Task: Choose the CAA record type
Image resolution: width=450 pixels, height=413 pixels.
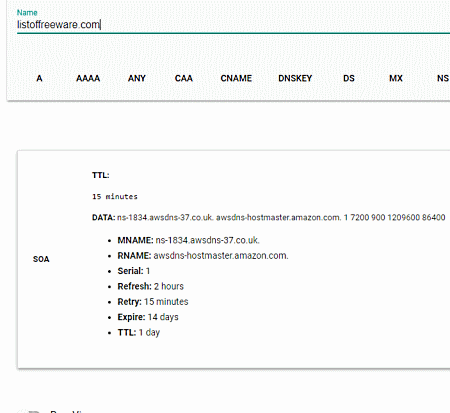Action: point(184,78)
